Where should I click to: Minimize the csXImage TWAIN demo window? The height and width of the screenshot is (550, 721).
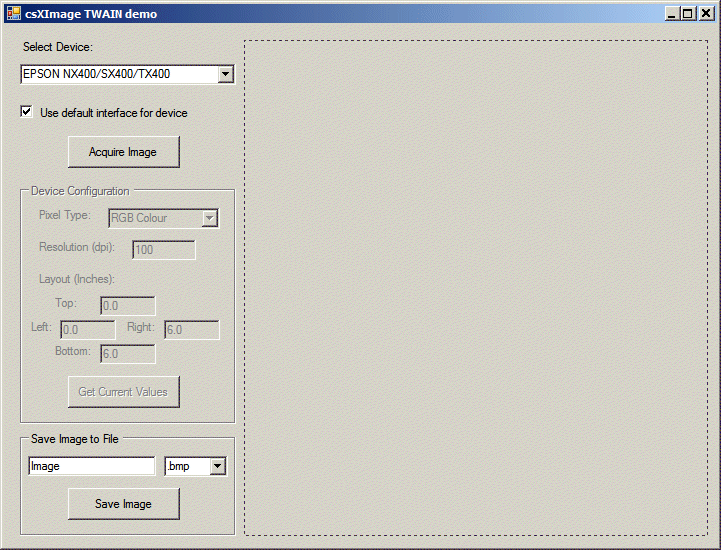[672, 13]
